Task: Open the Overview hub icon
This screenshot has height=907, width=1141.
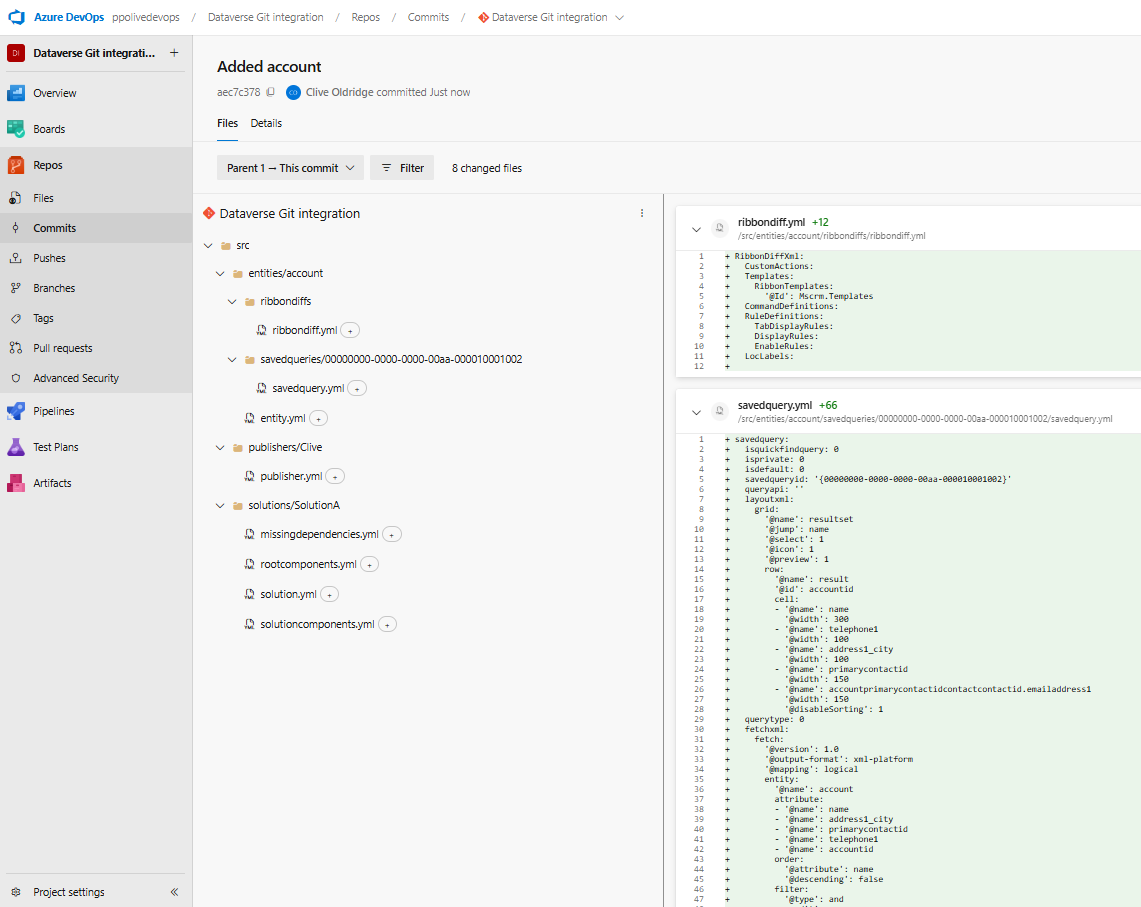Action: pos(16,93)
